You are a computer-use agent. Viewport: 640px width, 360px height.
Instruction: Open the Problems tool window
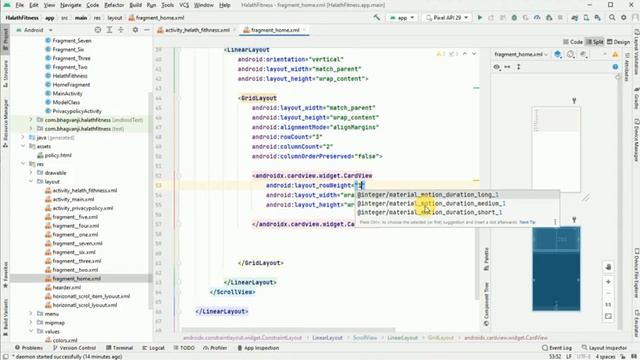pyautogui.click(x=29, y=348)
